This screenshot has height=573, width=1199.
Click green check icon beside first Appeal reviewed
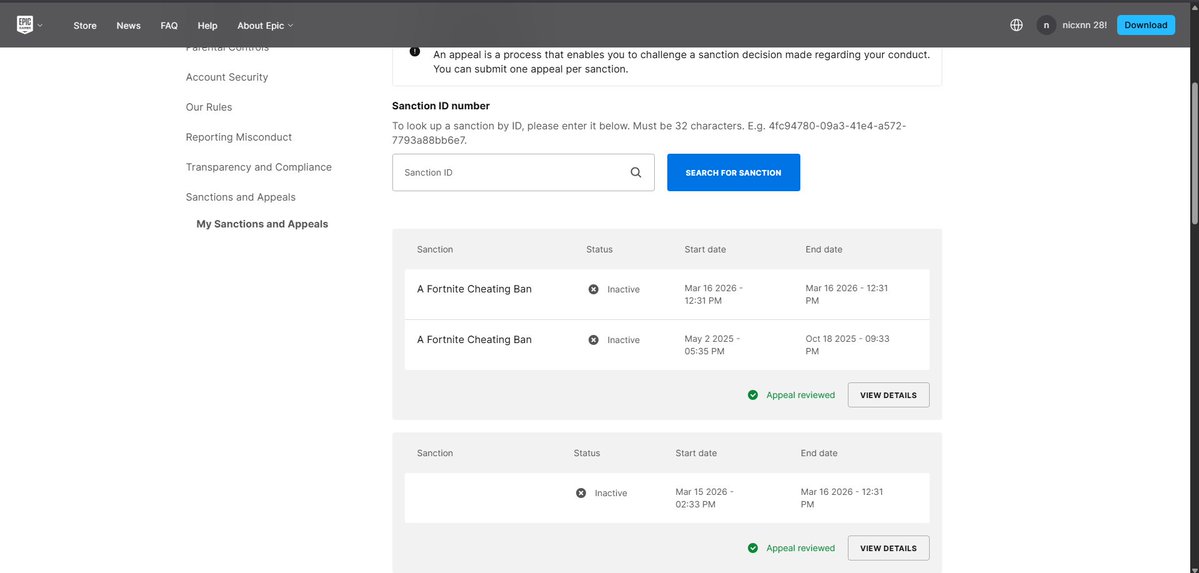(x=752, y=395)
